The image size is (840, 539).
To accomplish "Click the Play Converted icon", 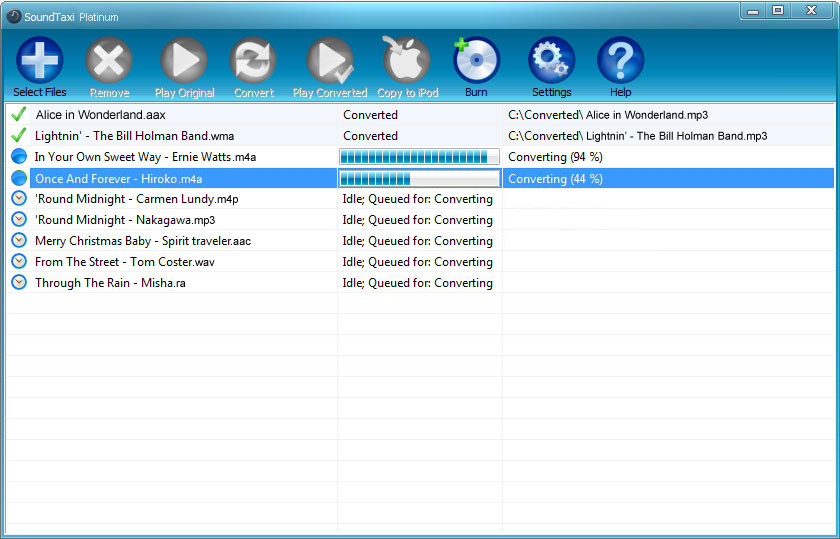I will [330, 59].
